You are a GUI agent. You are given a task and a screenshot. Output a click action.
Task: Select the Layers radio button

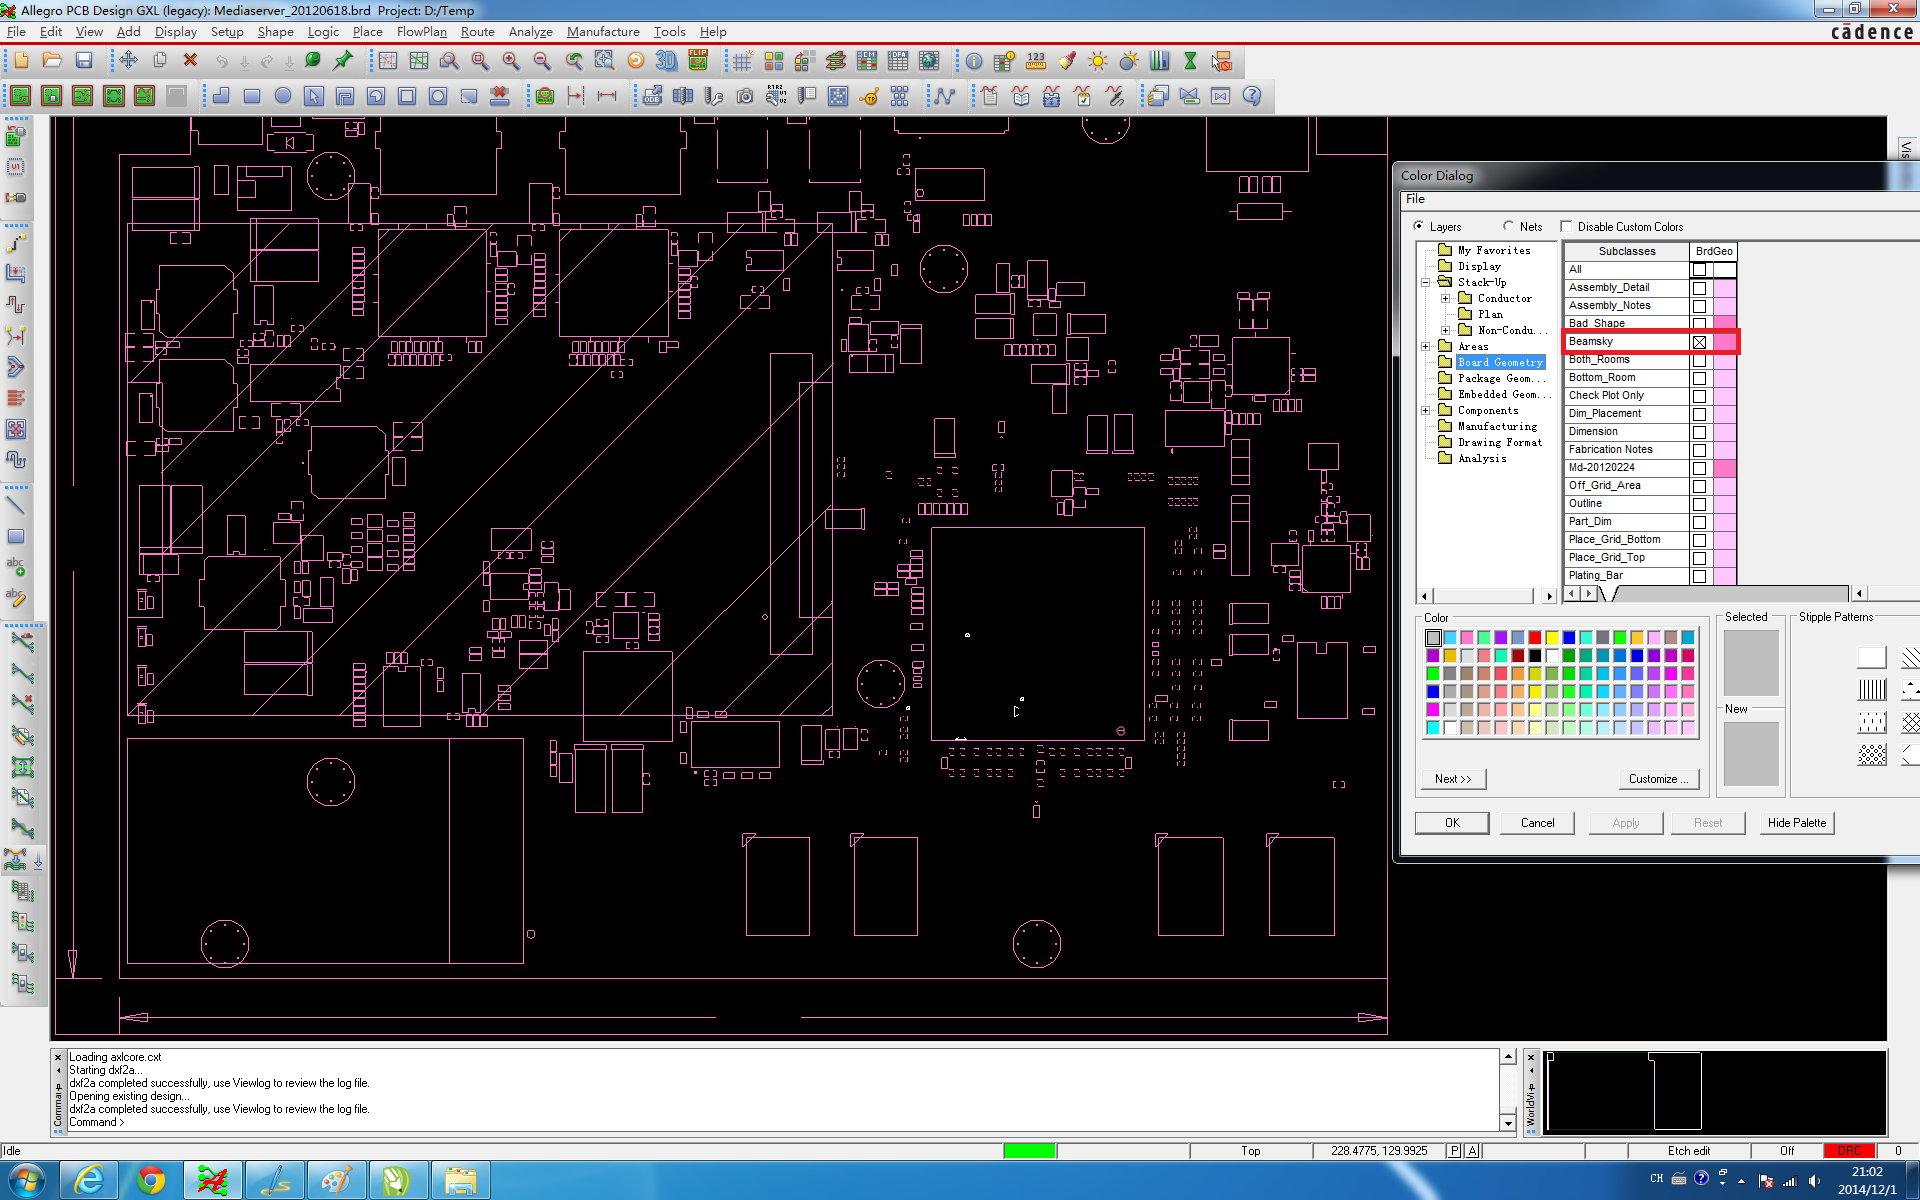click(1418, 227)
